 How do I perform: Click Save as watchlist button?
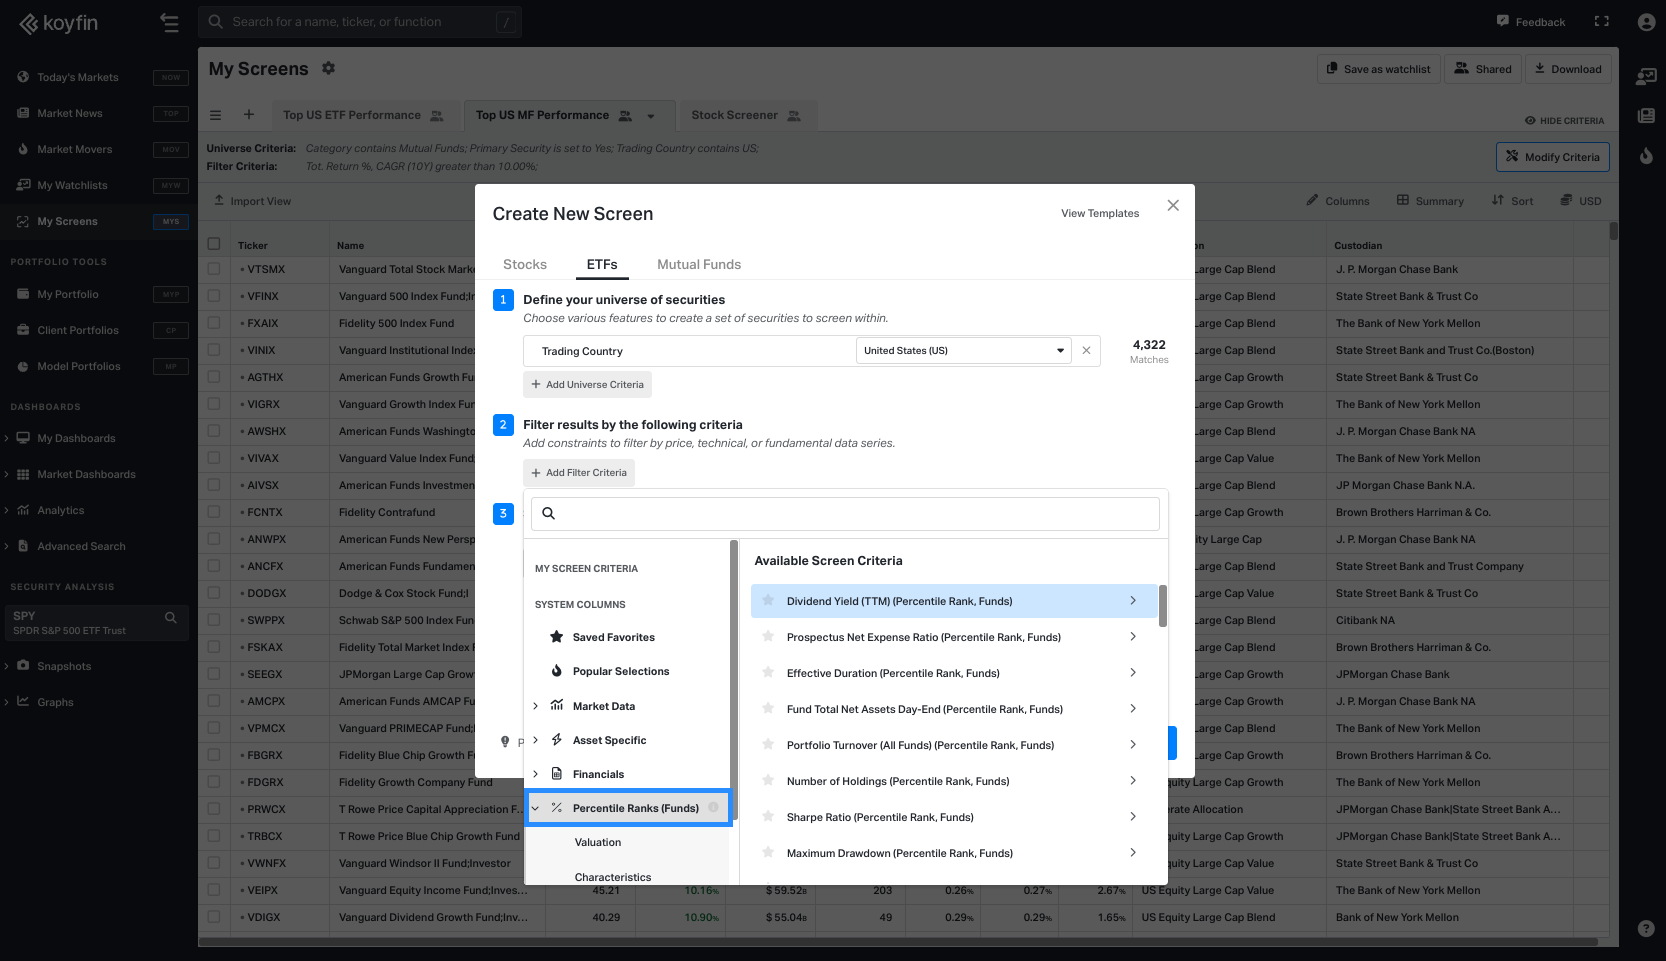(1379, 69)
